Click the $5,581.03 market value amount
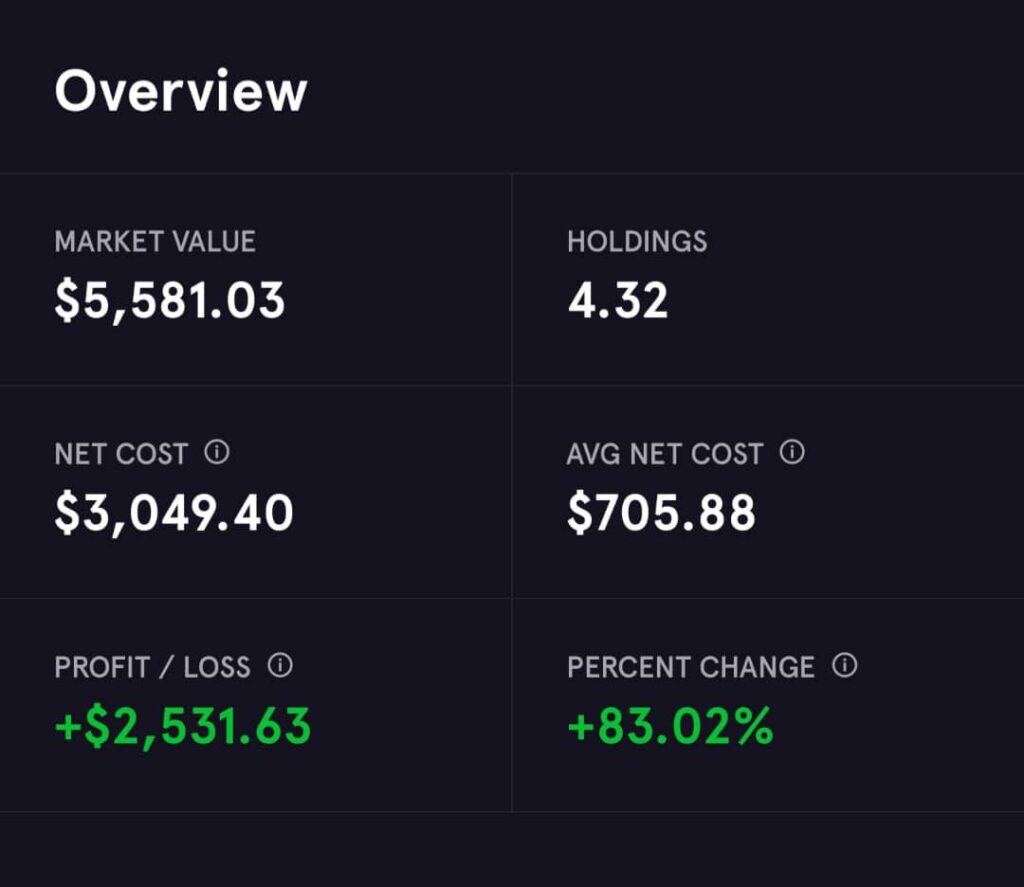Image resolution: width=1024 pixels, height=887 pixels. point(170,300)
